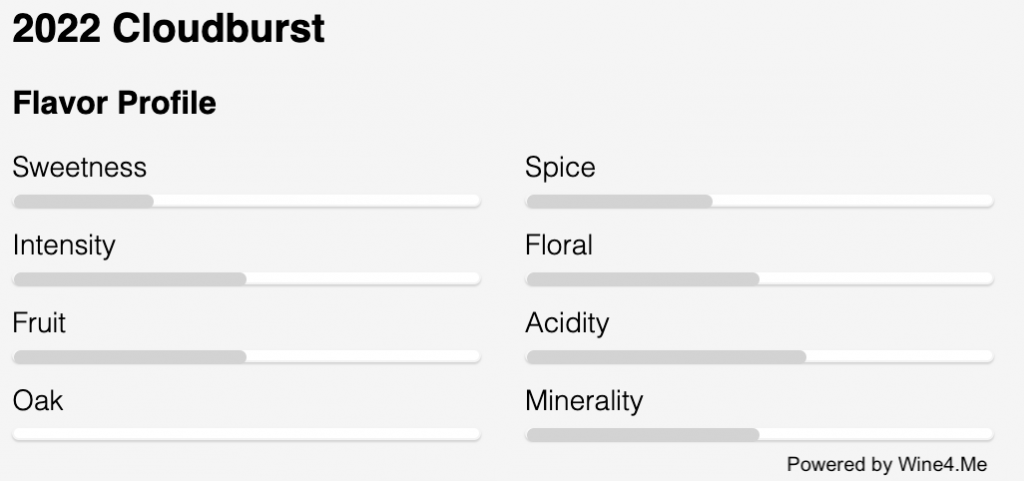This screenshot has height=481, width=1024.
Task: Click the 2022 Cloudburst title
Action: click(169, 29)
